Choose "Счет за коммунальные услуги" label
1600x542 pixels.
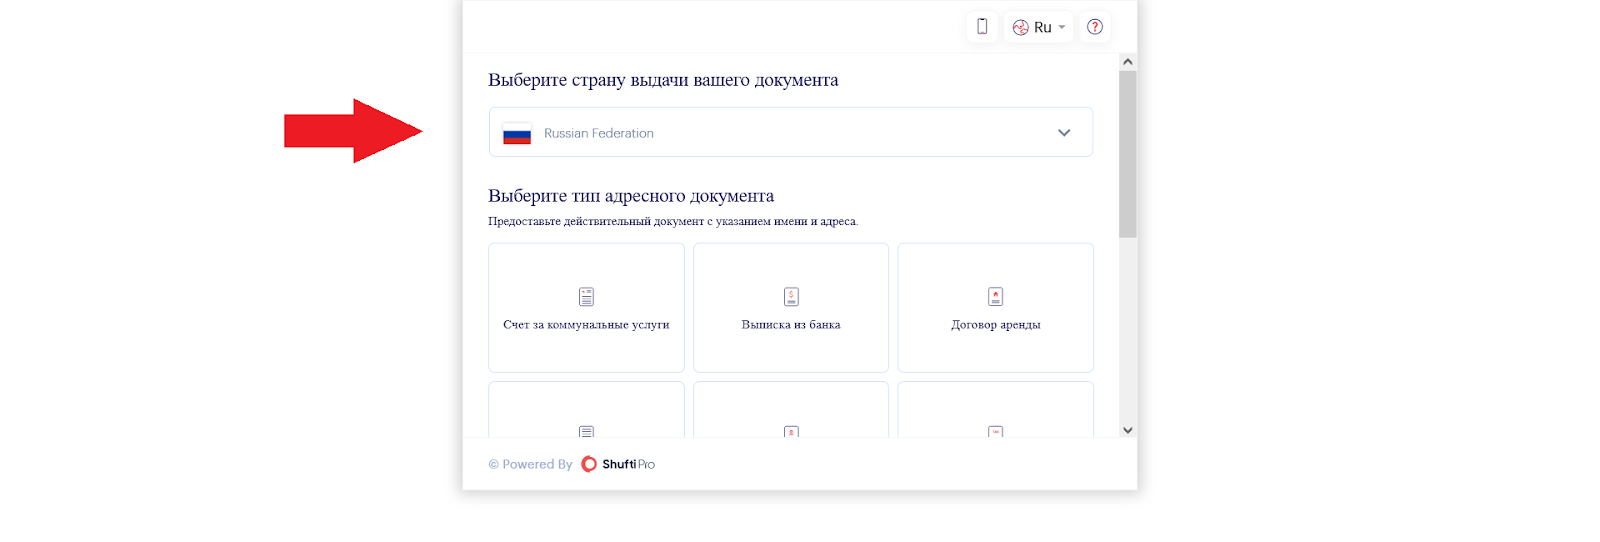tap(586, 325)
